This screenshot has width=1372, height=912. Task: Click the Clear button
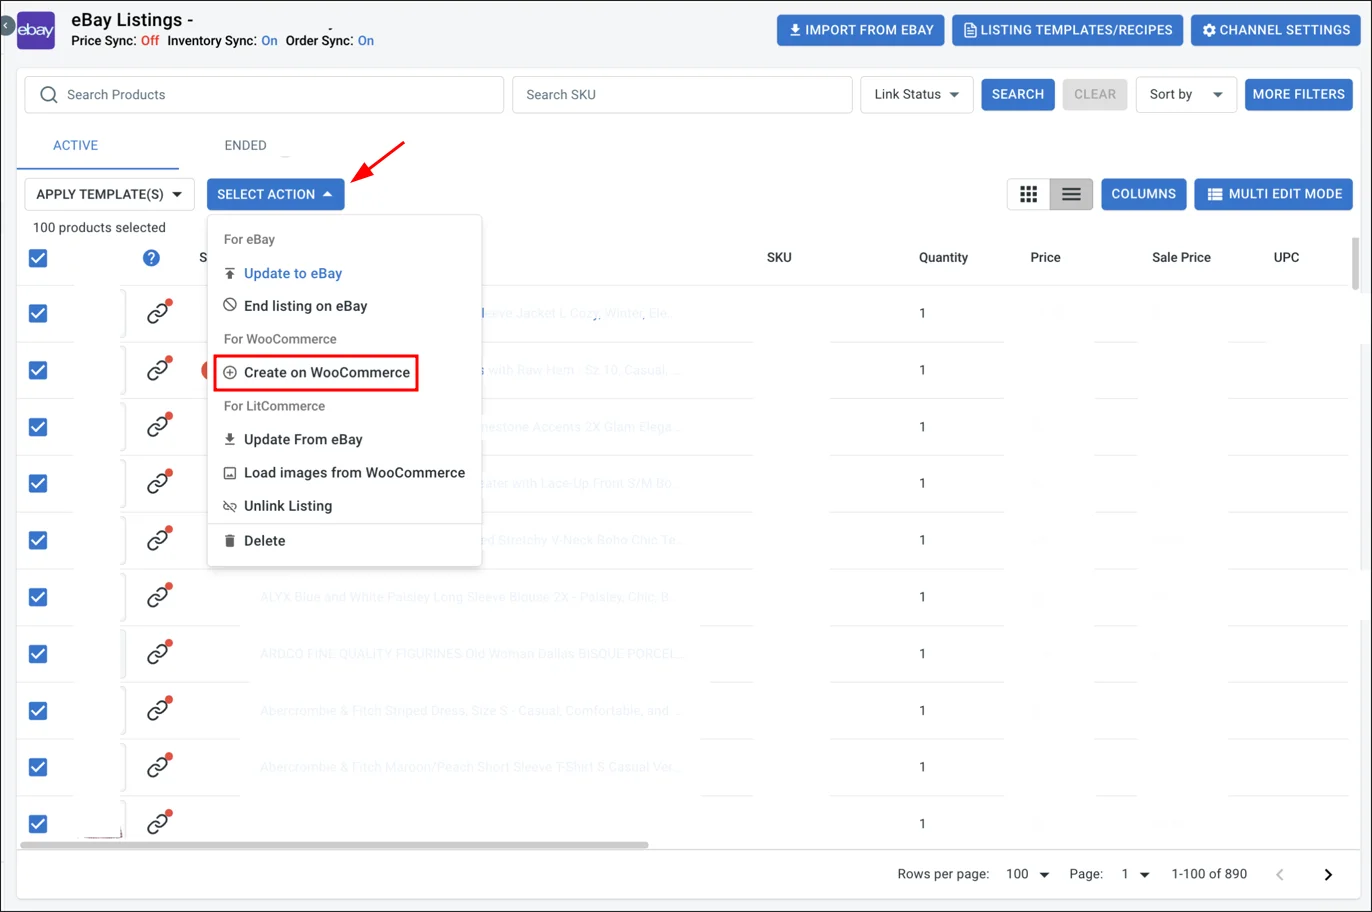pyautogui.click(x=1095, y=94)
